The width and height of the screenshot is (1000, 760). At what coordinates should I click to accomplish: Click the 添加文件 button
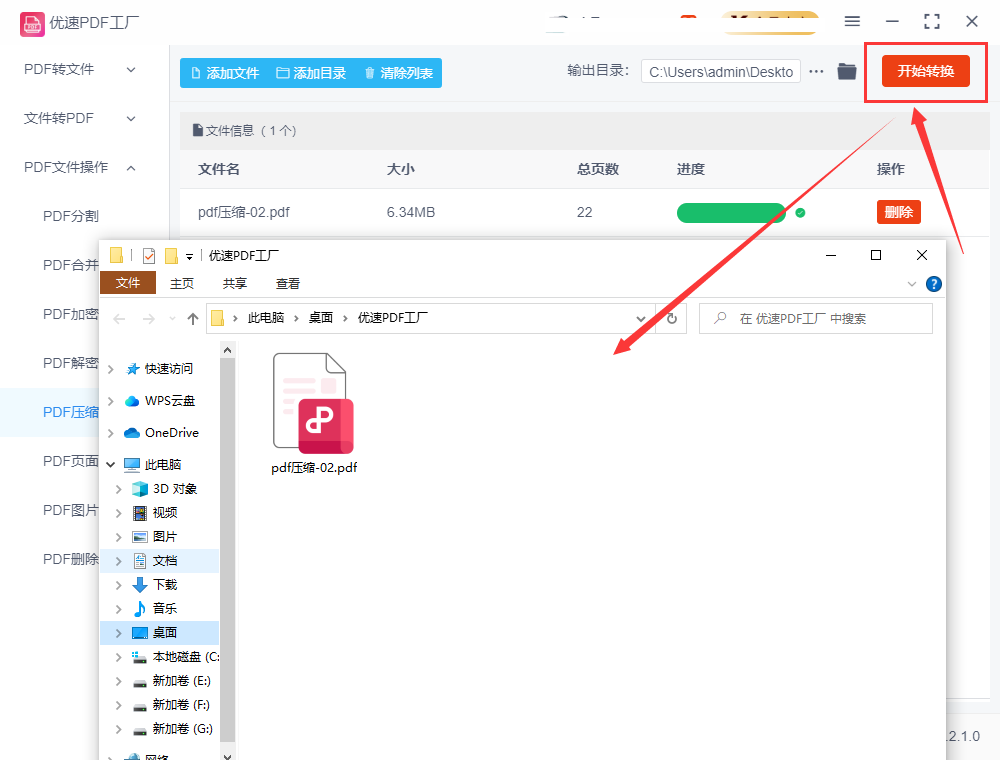coord(225,73)
